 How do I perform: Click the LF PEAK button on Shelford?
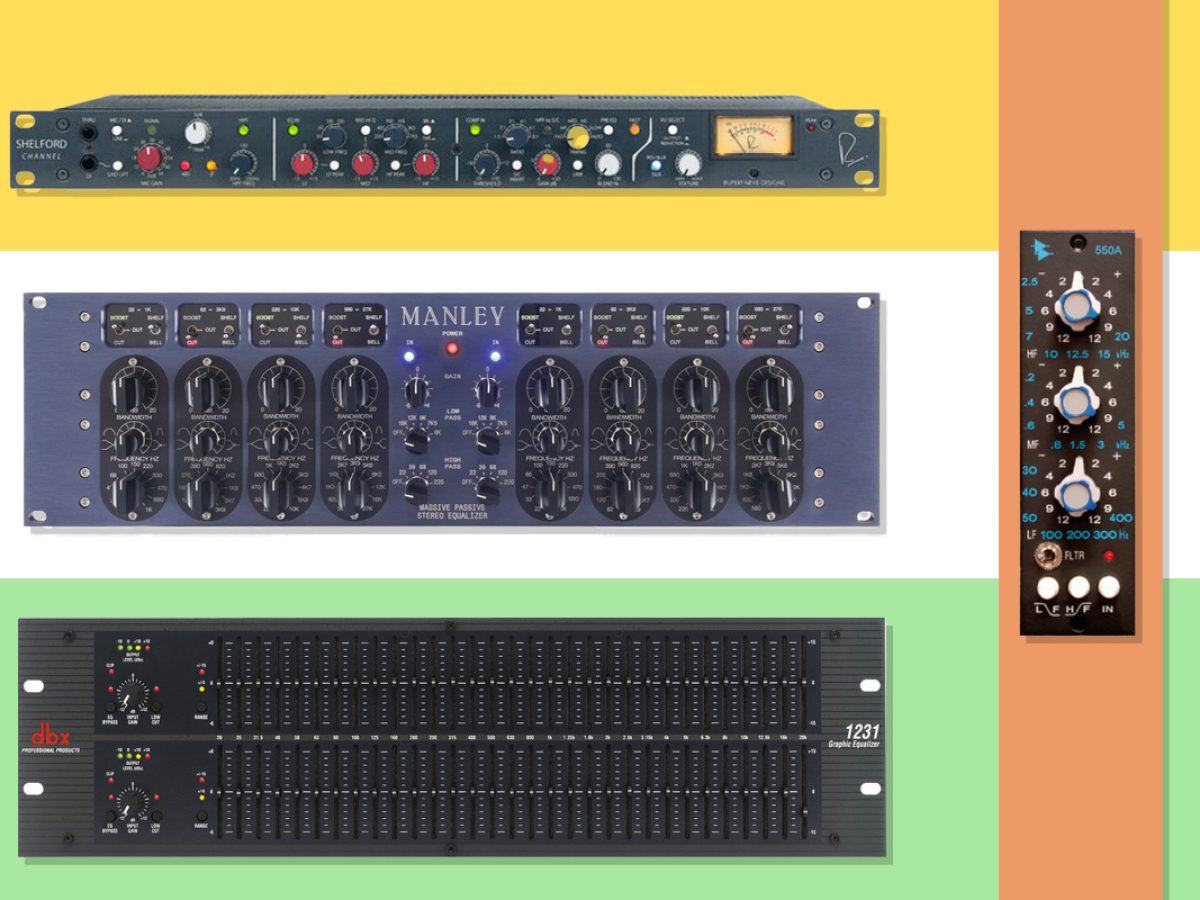click(334, 165)
